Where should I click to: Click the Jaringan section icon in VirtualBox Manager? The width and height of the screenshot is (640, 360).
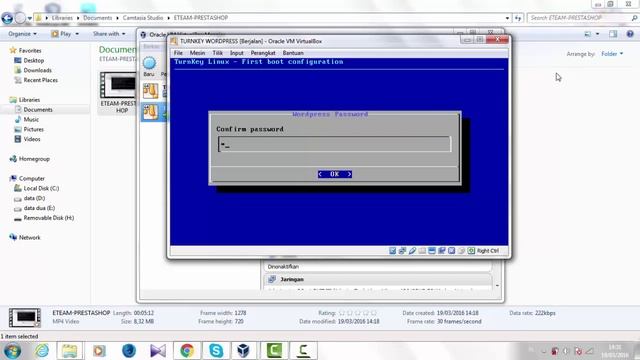[272, 279]
